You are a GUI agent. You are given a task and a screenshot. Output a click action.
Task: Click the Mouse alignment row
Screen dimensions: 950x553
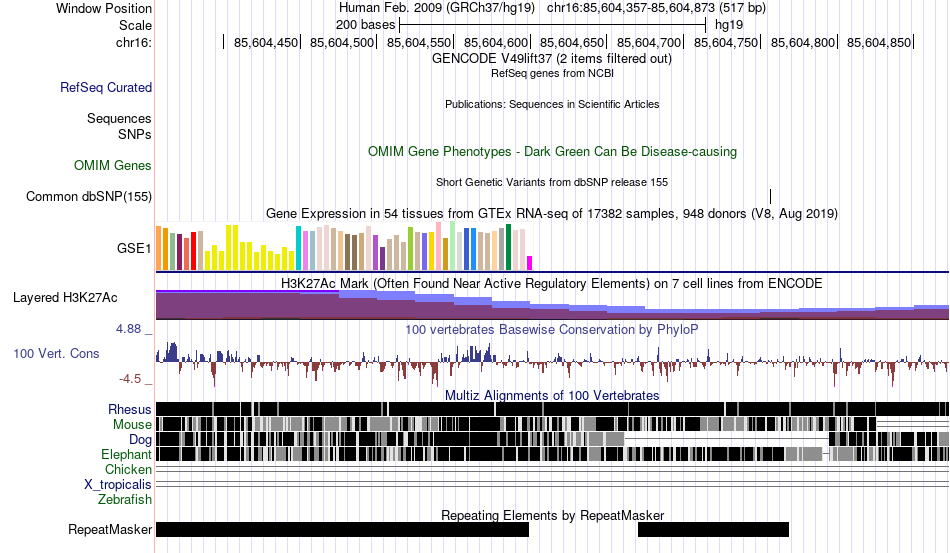[552, 423]
